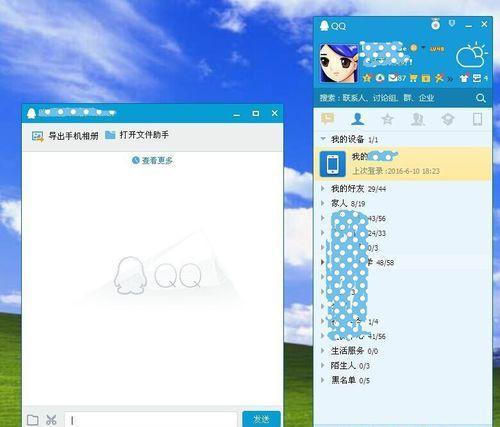Expand more app icons with double chevron

[x=450, y=79]
